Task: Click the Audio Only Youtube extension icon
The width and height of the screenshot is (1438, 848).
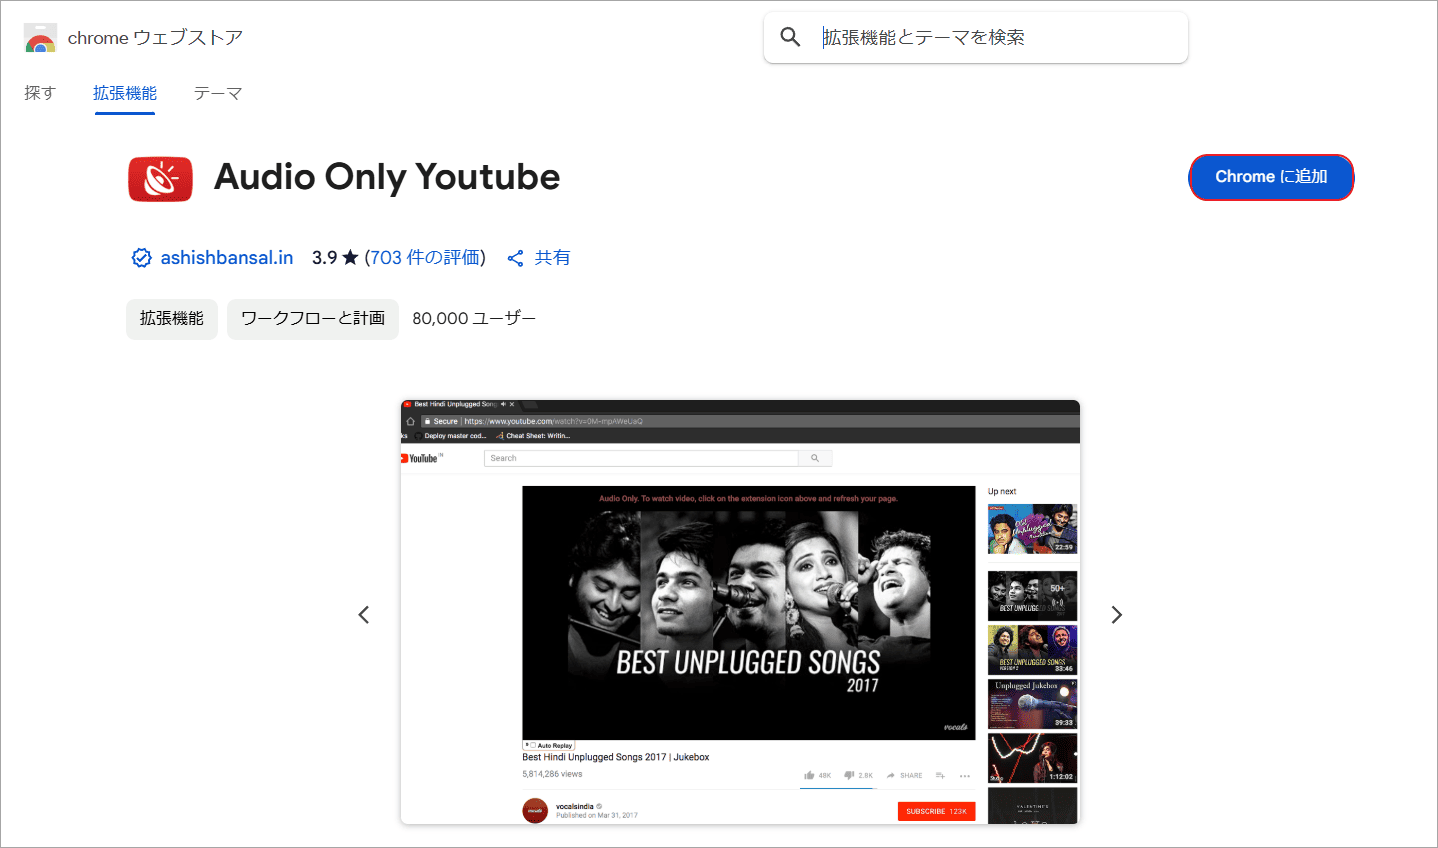Action: coord(160,179)
